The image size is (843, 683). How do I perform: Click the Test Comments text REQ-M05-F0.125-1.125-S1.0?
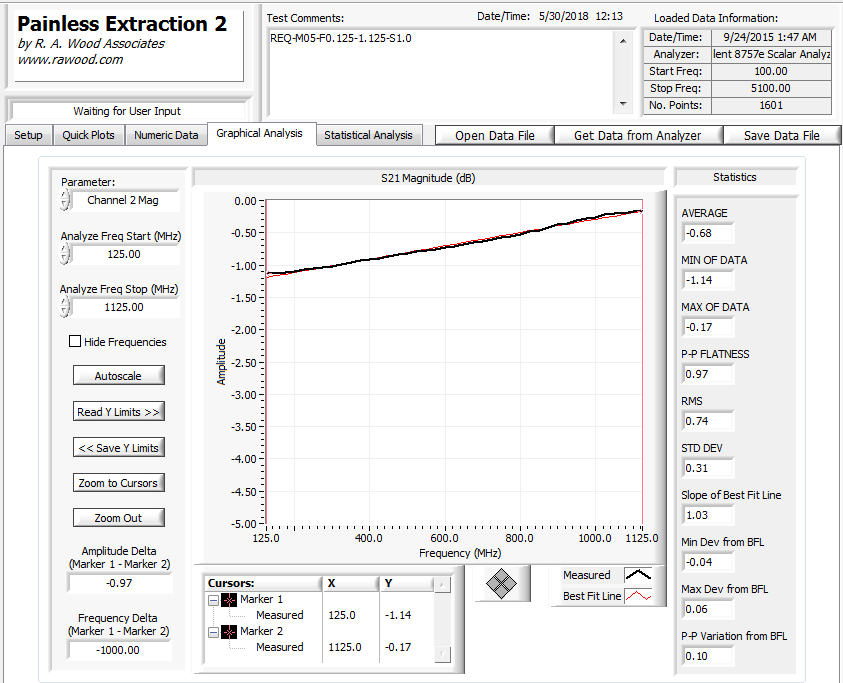tap(341, 38)
